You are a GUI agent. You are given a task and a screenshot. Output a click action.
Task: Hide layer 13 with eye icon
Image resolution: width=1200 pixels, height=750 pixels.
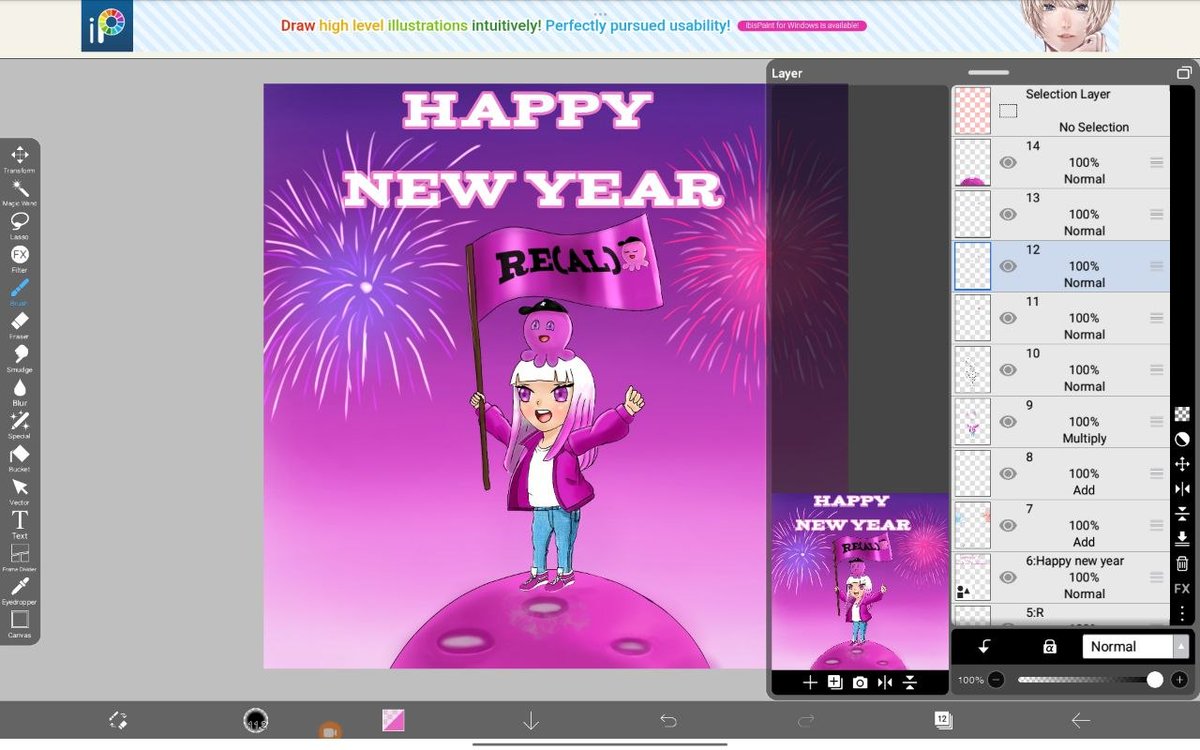(x=1008, y=214)
